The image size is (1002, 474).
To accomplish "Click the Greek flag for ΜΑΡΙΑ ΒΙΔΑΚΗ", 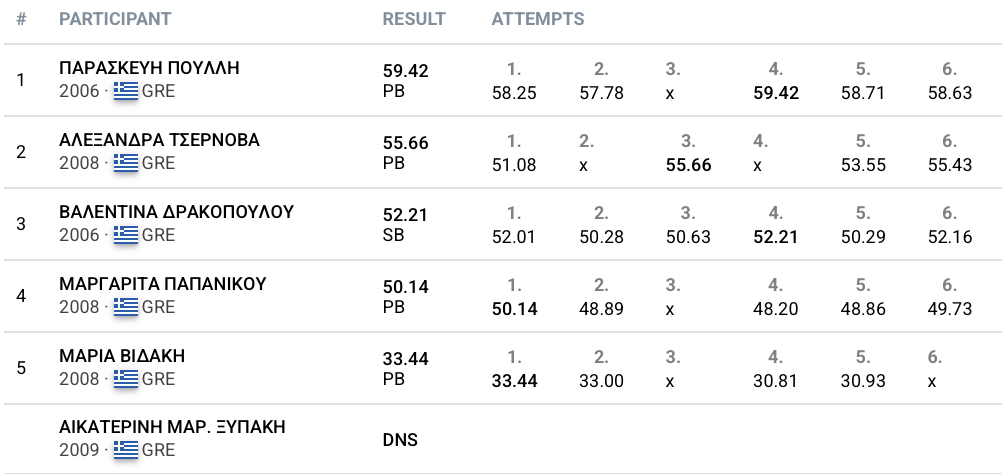I will [x=126, y=379].
